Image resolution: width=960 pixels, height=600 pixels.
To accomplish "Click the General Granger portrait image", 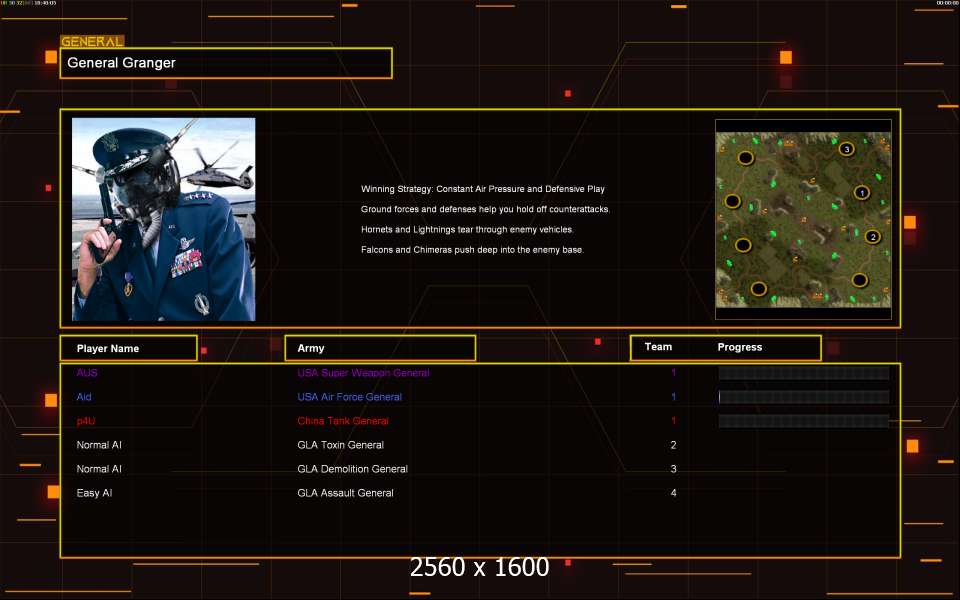I will [163, 219].
